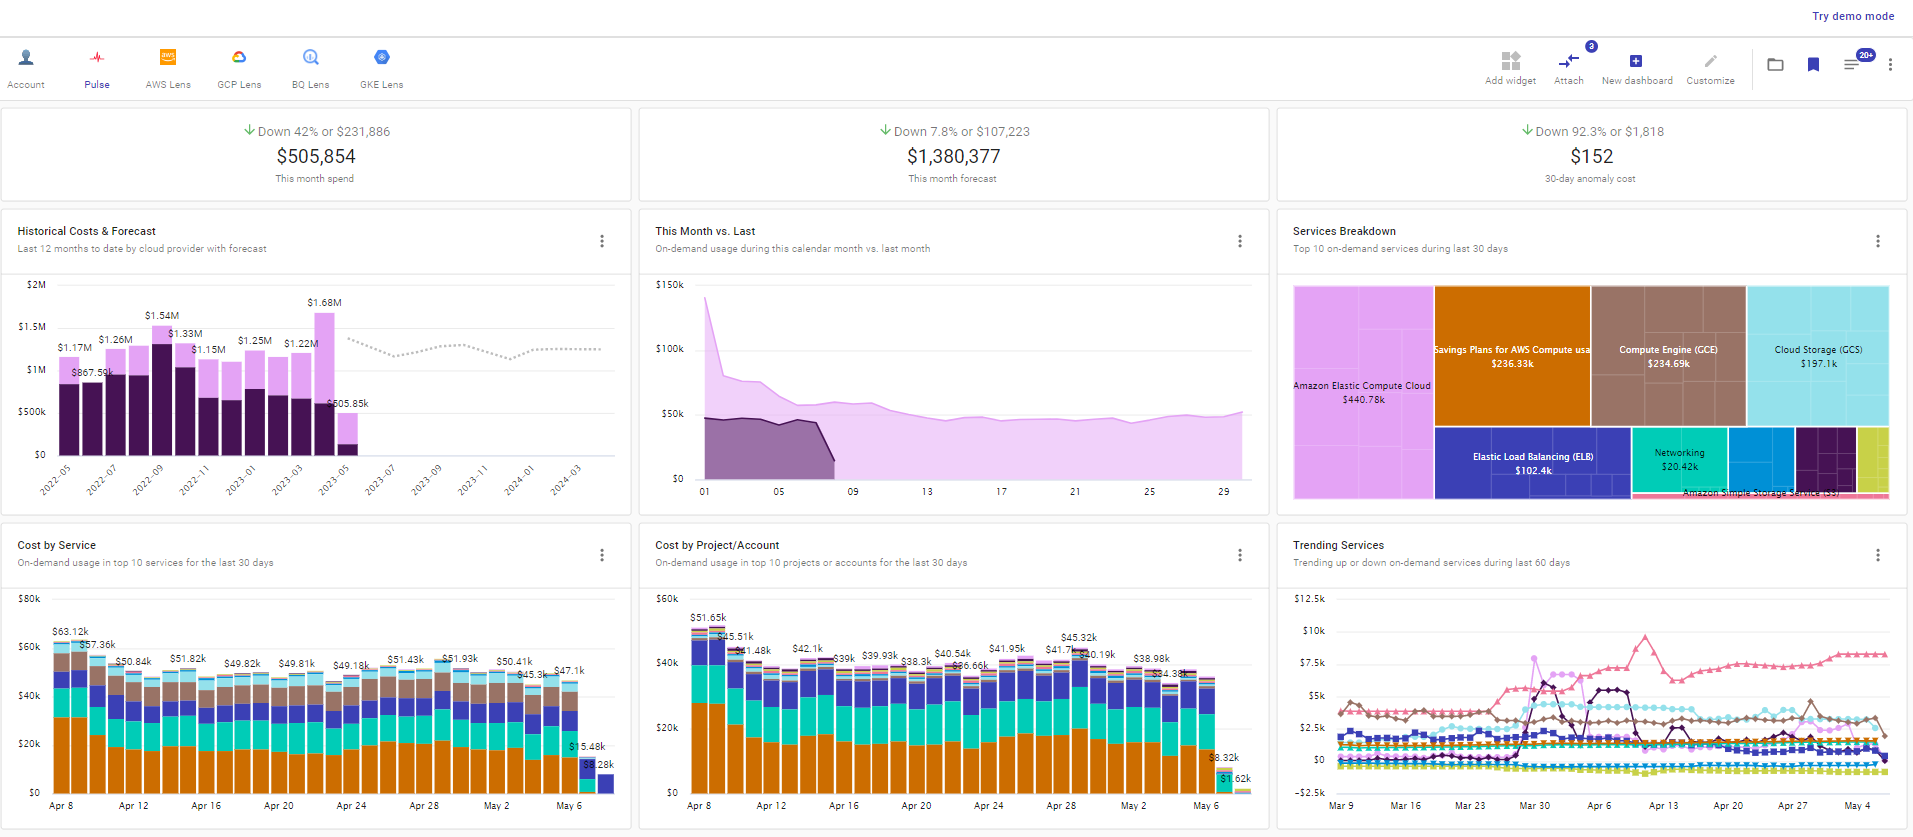Select the Cloud Storage (GCS) treemap tile
The height and width of the screenshot is (837, 1913).
pyautogui.click(x=1818, y=356)
